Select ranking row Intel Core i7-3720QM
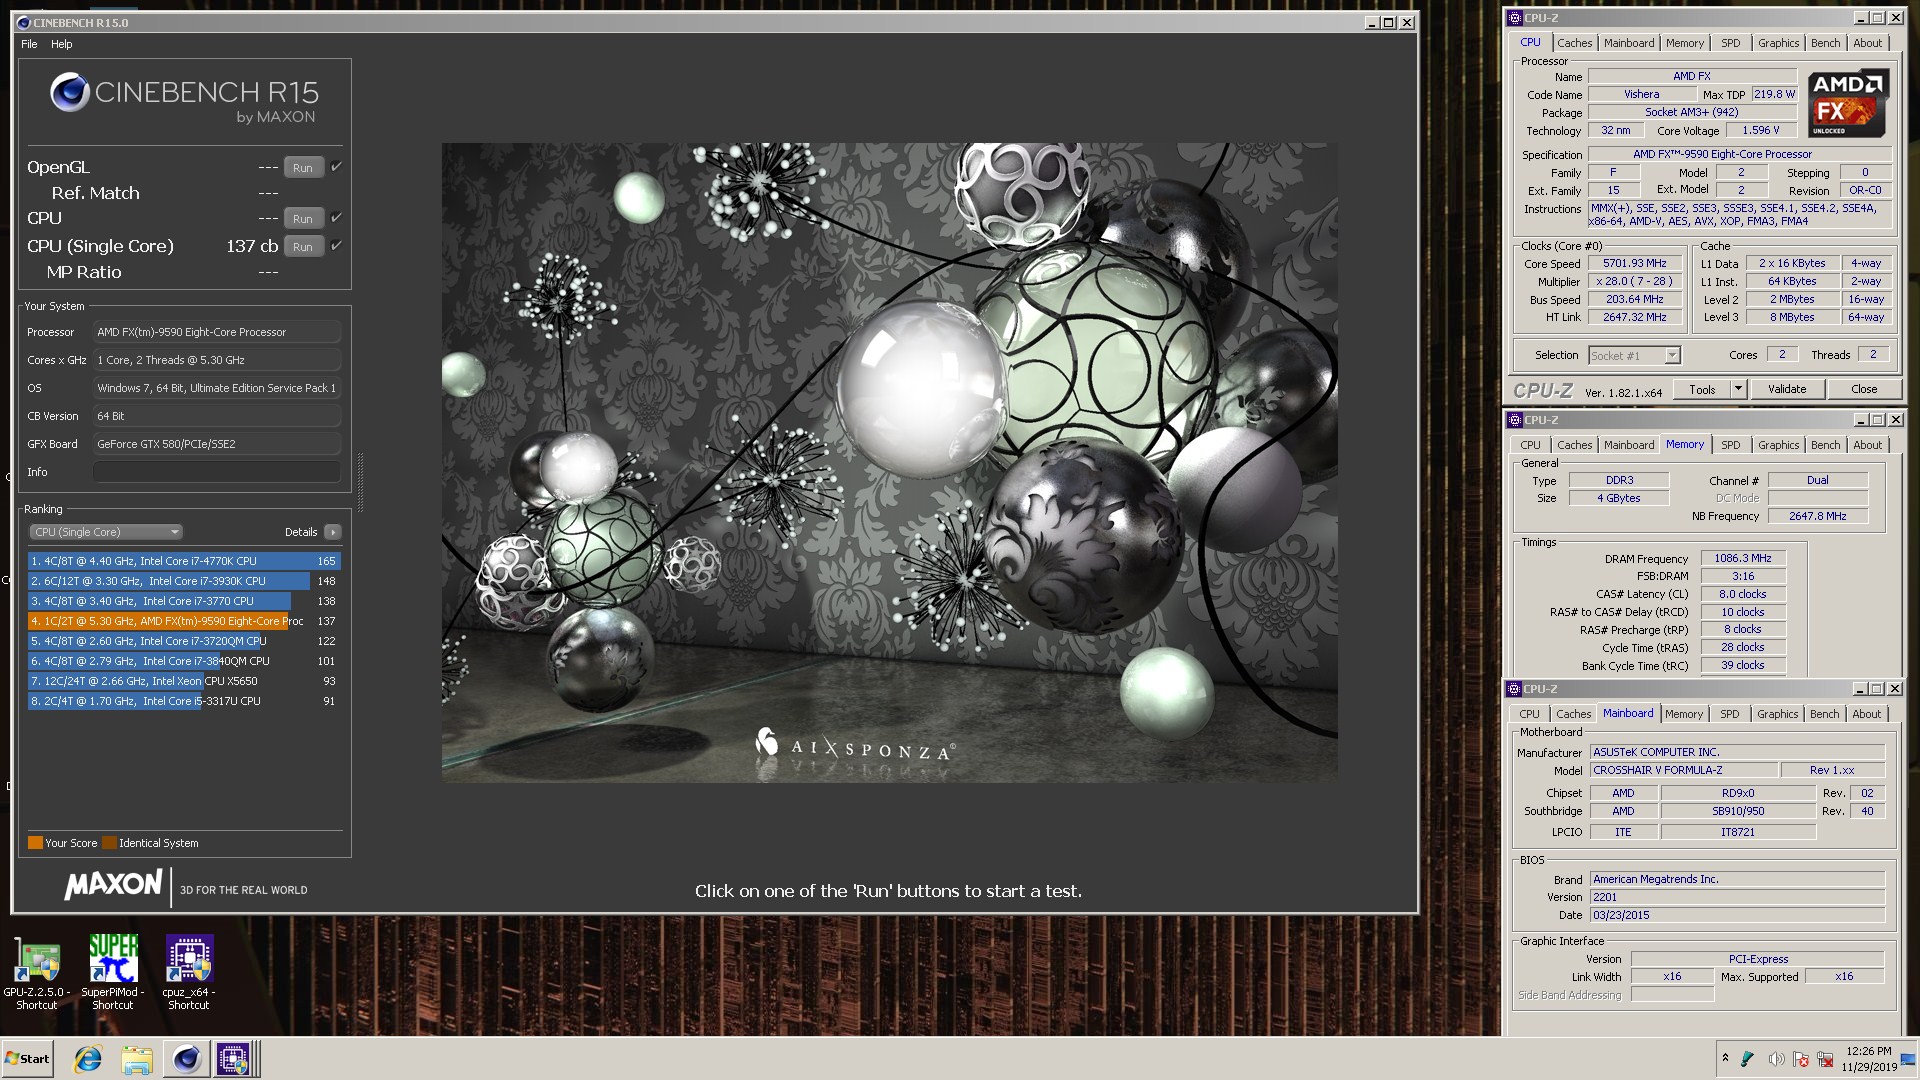Viewport: 1920px width, 1080px height. [184, 641]
